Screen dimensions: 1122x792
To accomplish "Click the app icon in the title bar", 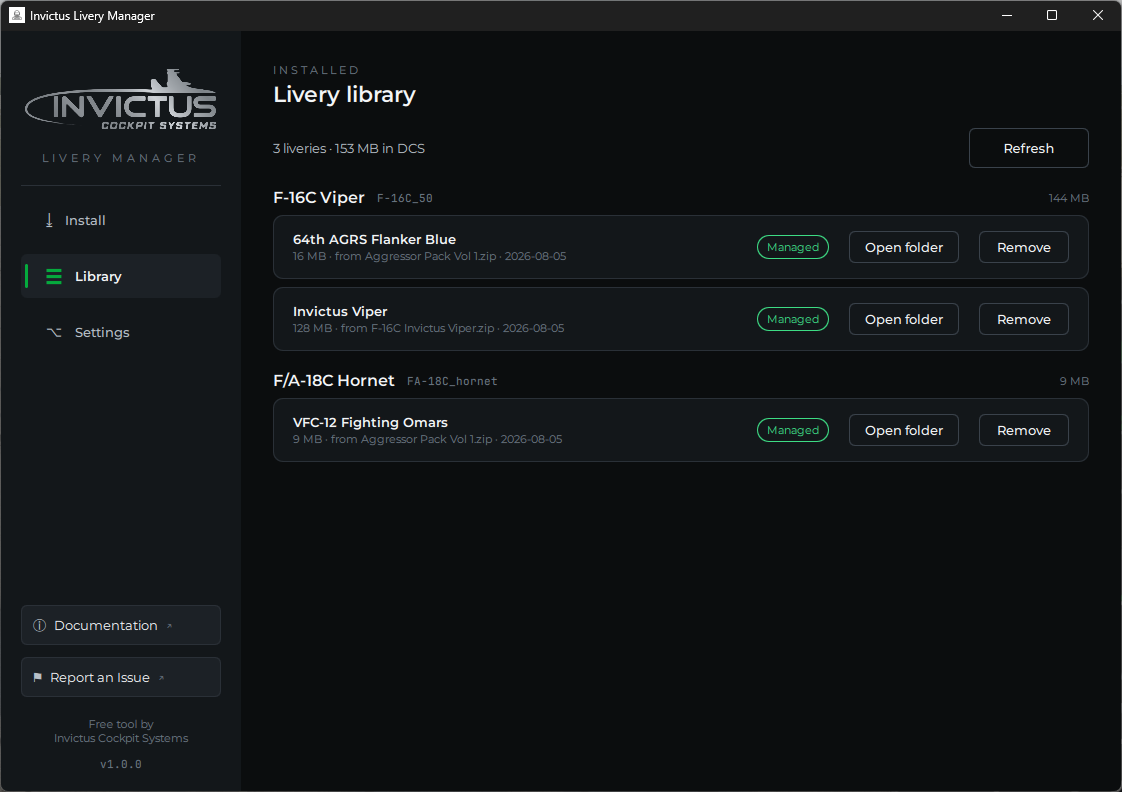I will (x=16, y=15).
